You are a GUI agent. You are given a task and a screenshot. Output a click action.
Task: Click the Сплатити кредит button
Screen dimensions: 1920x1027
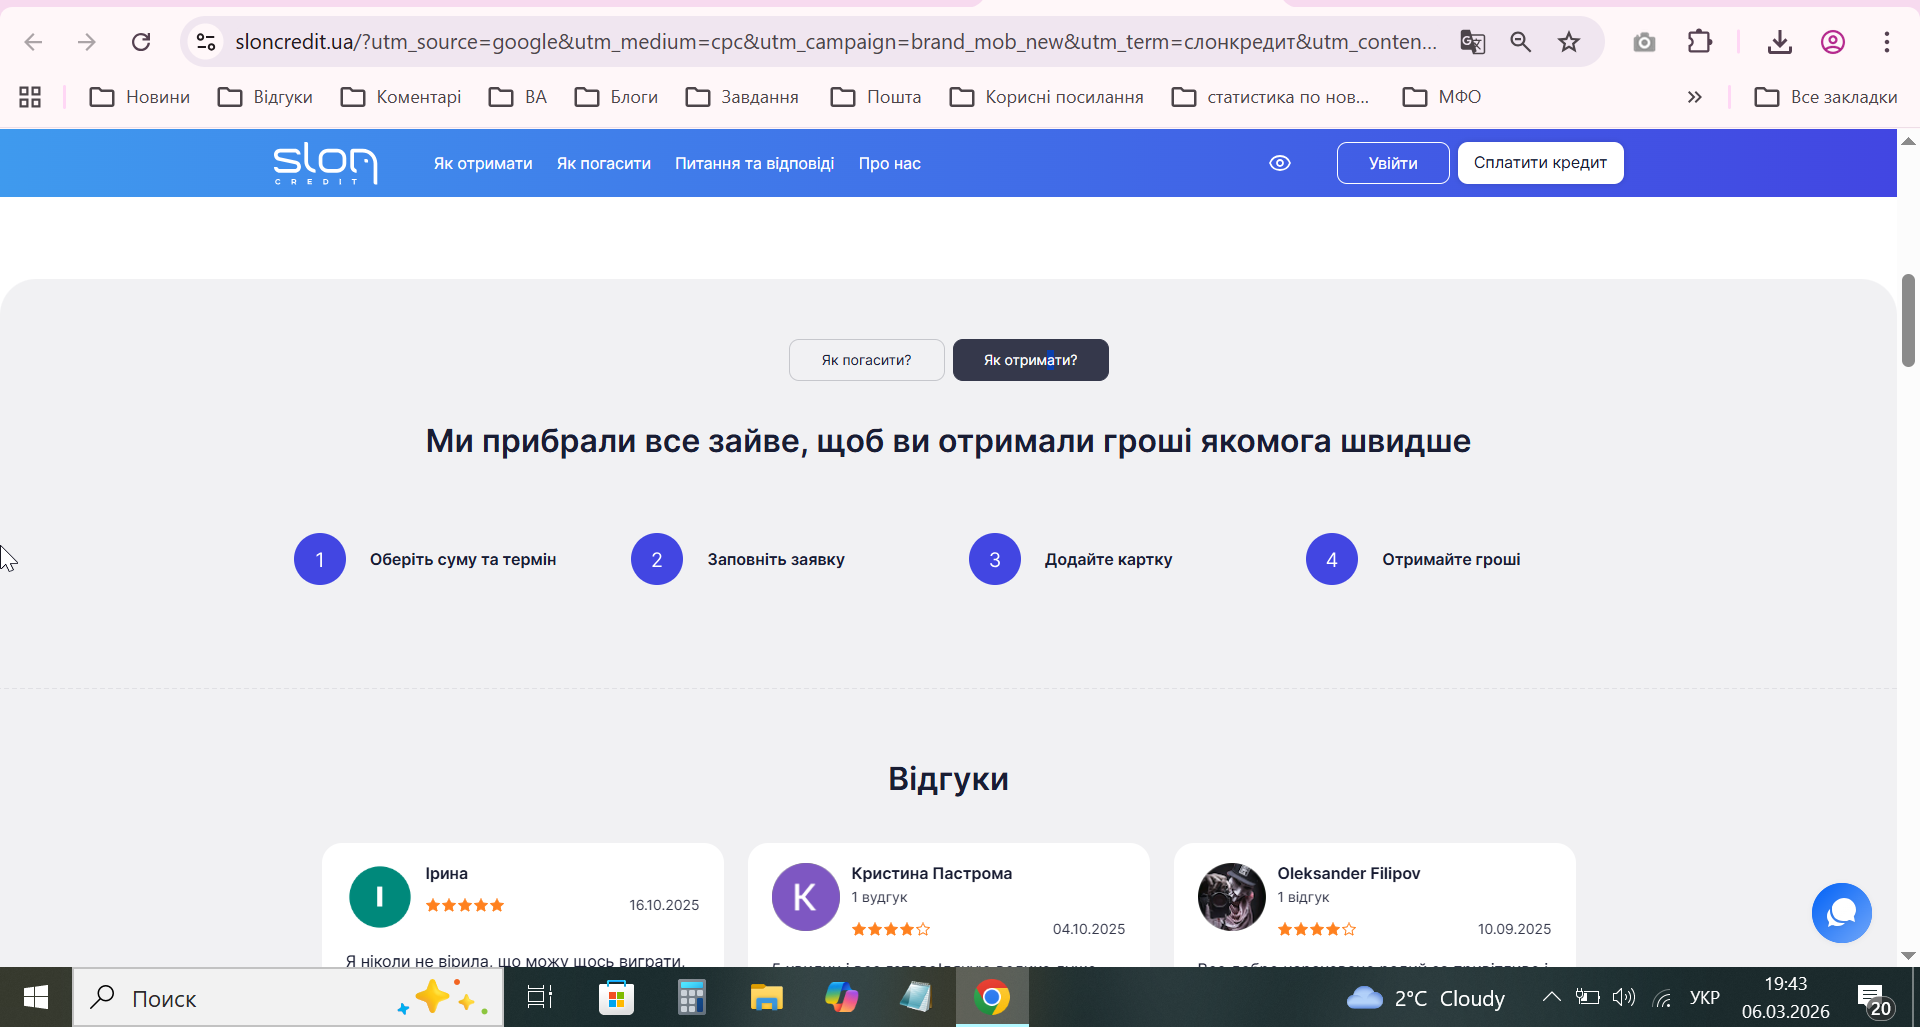[1541, 163]
